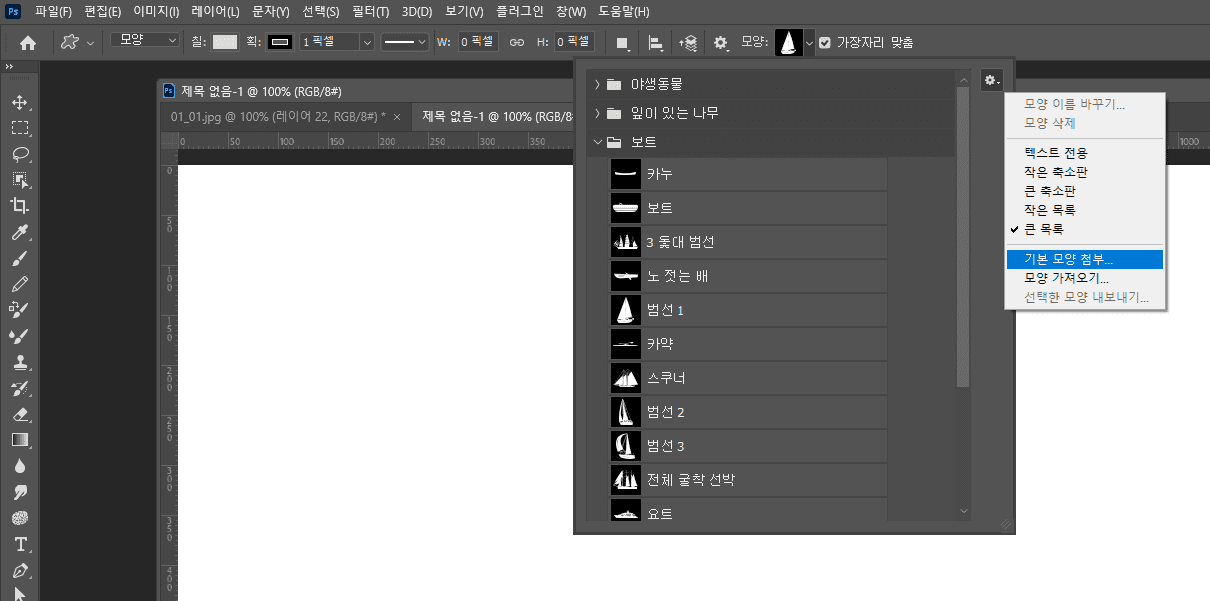Open the stroke width 1 픽셀 dropdown

tap(366, 42)
